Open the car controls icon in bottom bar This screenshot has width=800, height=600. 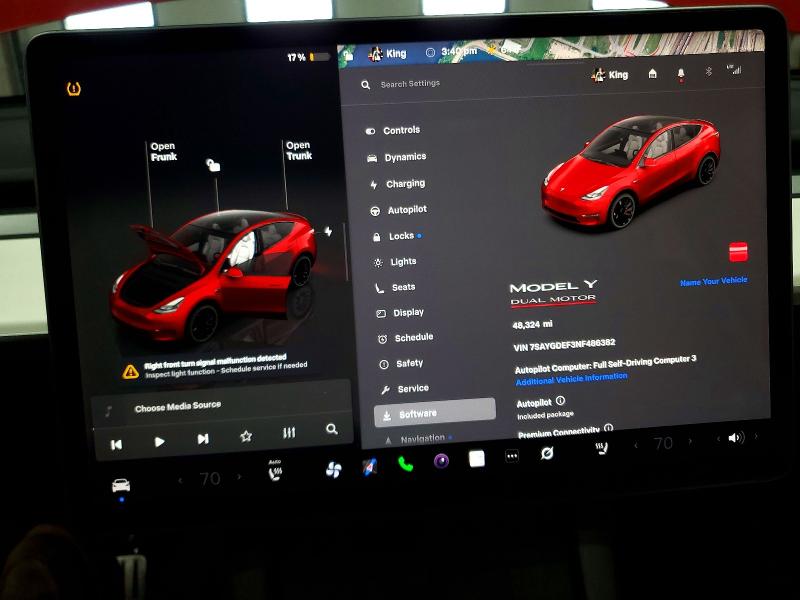pos(121,485)
